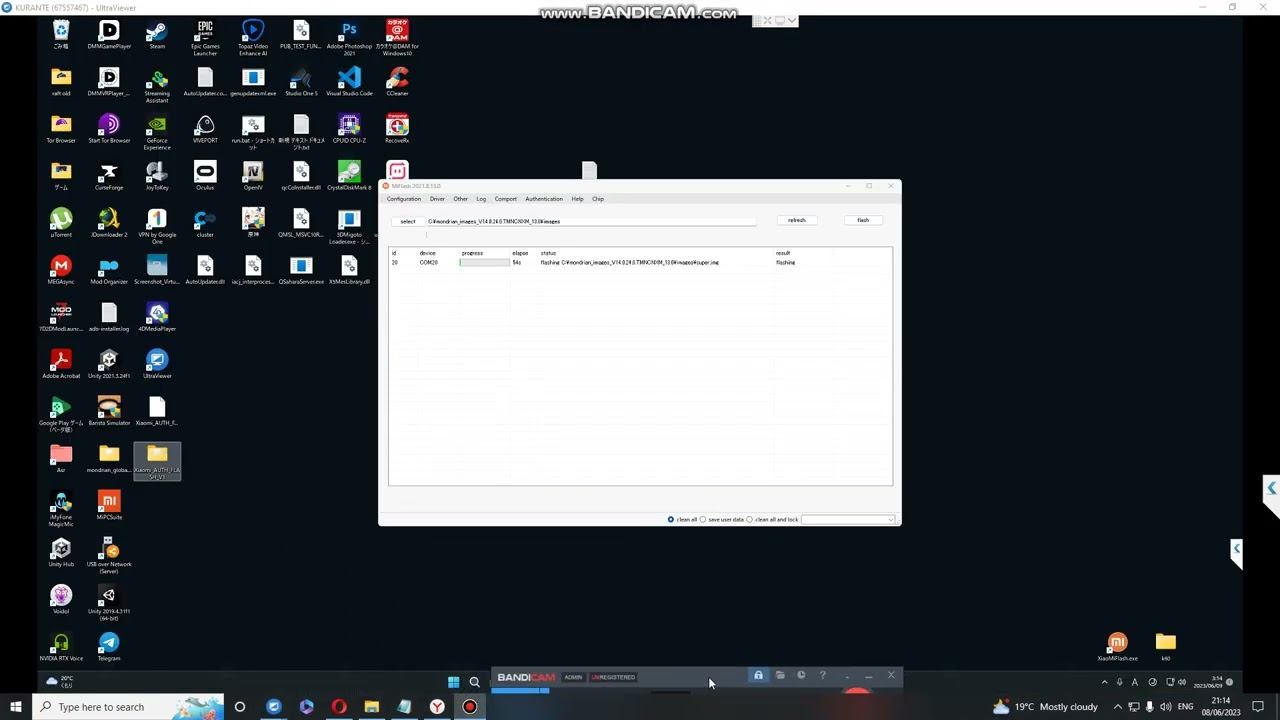Viewport: 1280px width, 720px height.
Task: Click the Steam desktop icon
Action: coord(157,35)
